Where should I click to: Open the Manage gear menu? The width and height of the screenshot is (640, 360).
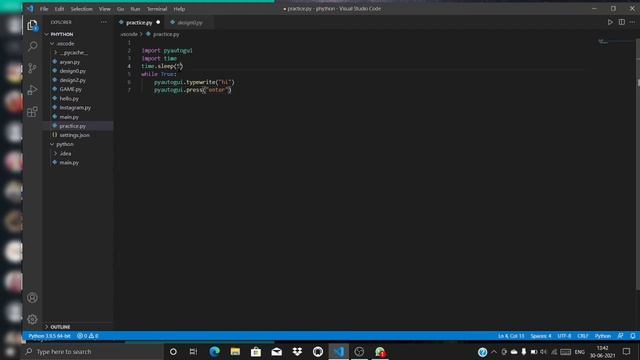pyautogui.click(x=32, y=319)
